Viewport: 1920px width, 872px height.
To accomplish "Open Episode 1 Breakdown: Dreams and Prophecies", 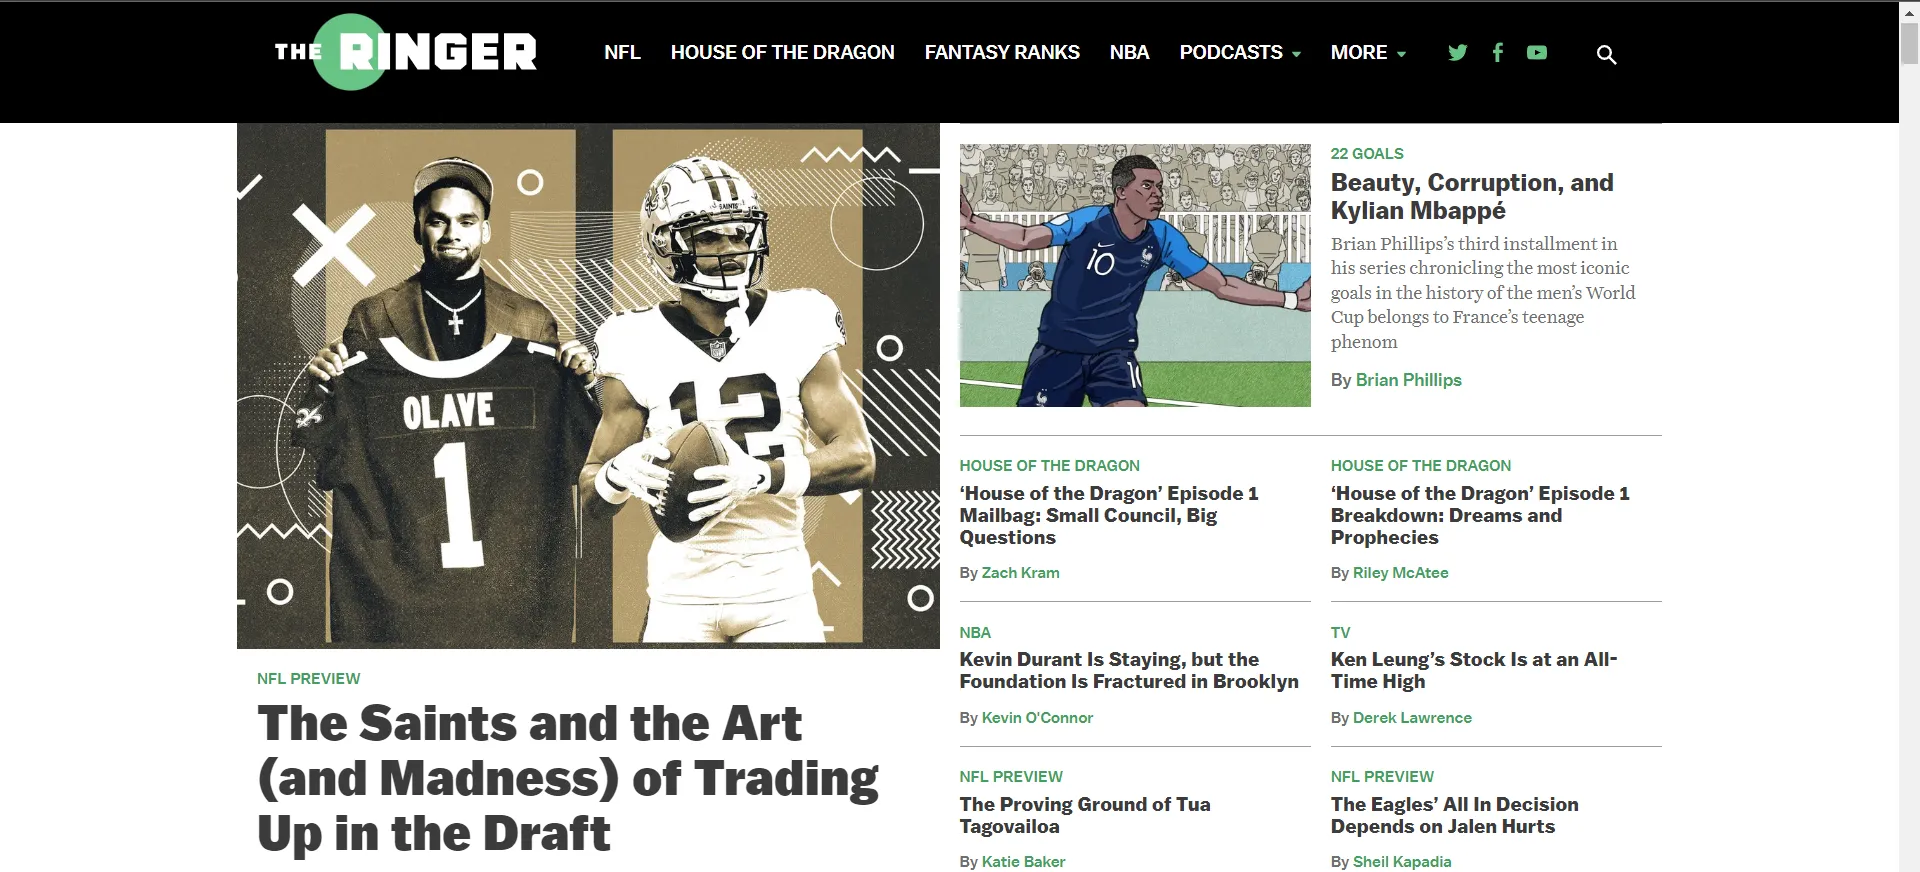I will [x=1480, y=515].
